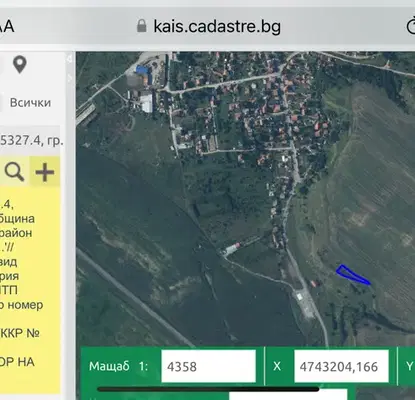
Task: Edit the Мащаб scale field 4358
Action: point(208,366)
